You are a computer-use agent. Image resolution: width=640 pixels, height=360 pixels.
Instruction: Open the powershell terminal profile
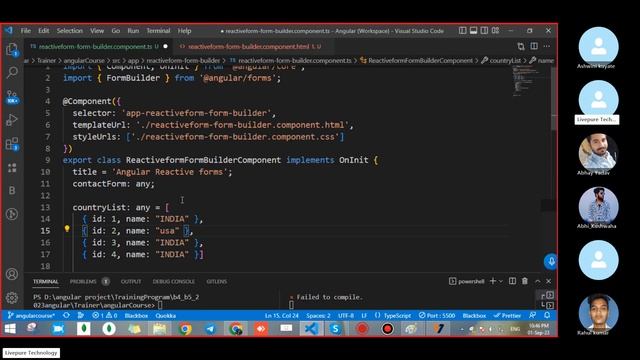point(467,281)
